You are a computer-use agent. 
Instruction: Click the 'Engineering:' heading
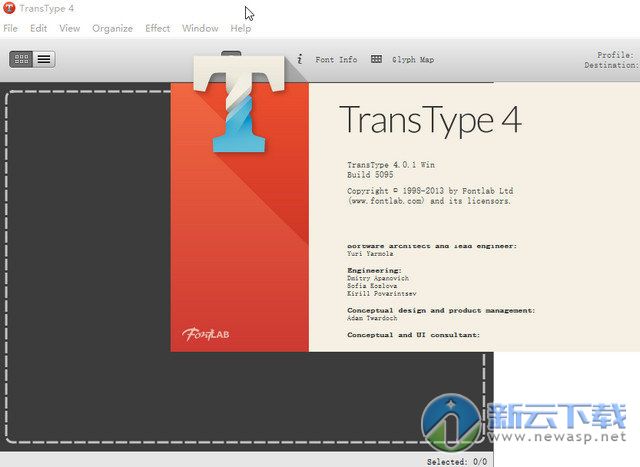click(x=374, y=270)
